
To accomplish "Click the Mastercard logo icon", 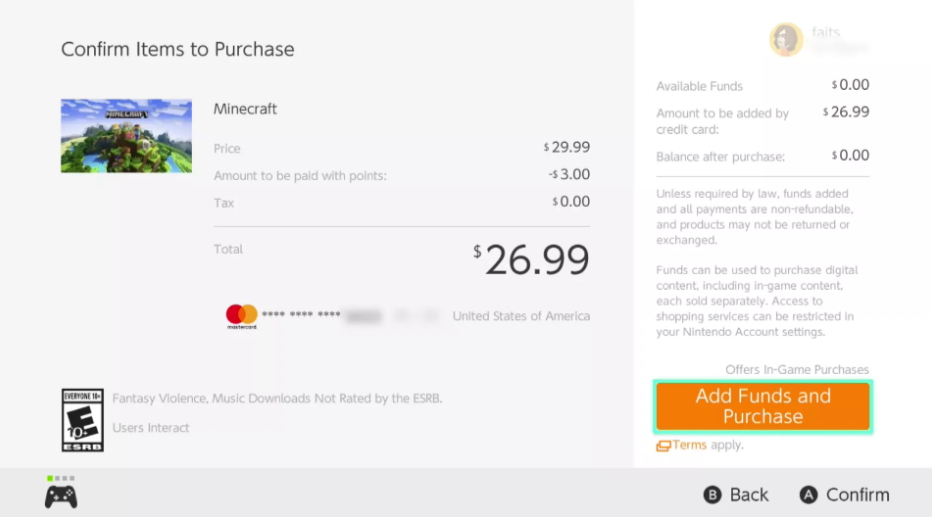I will tap(241, 316).
